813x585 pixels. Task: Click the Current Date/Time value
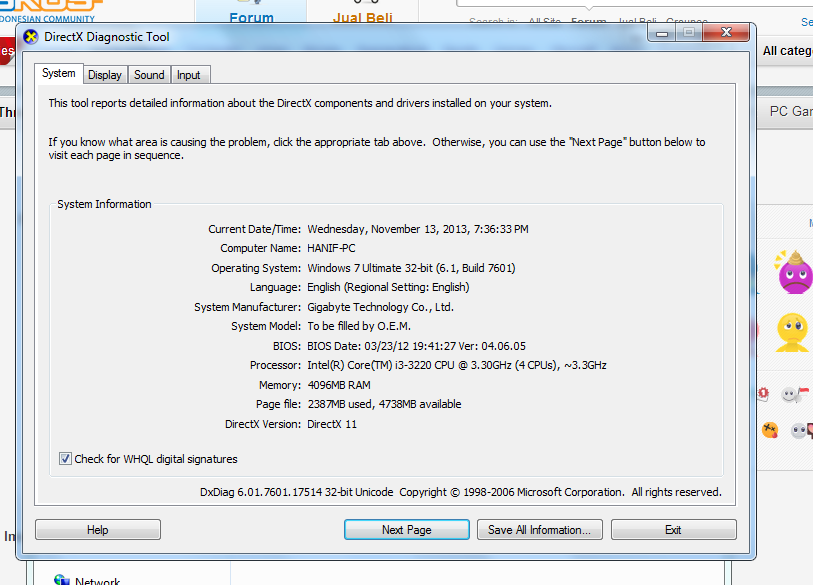418,229
